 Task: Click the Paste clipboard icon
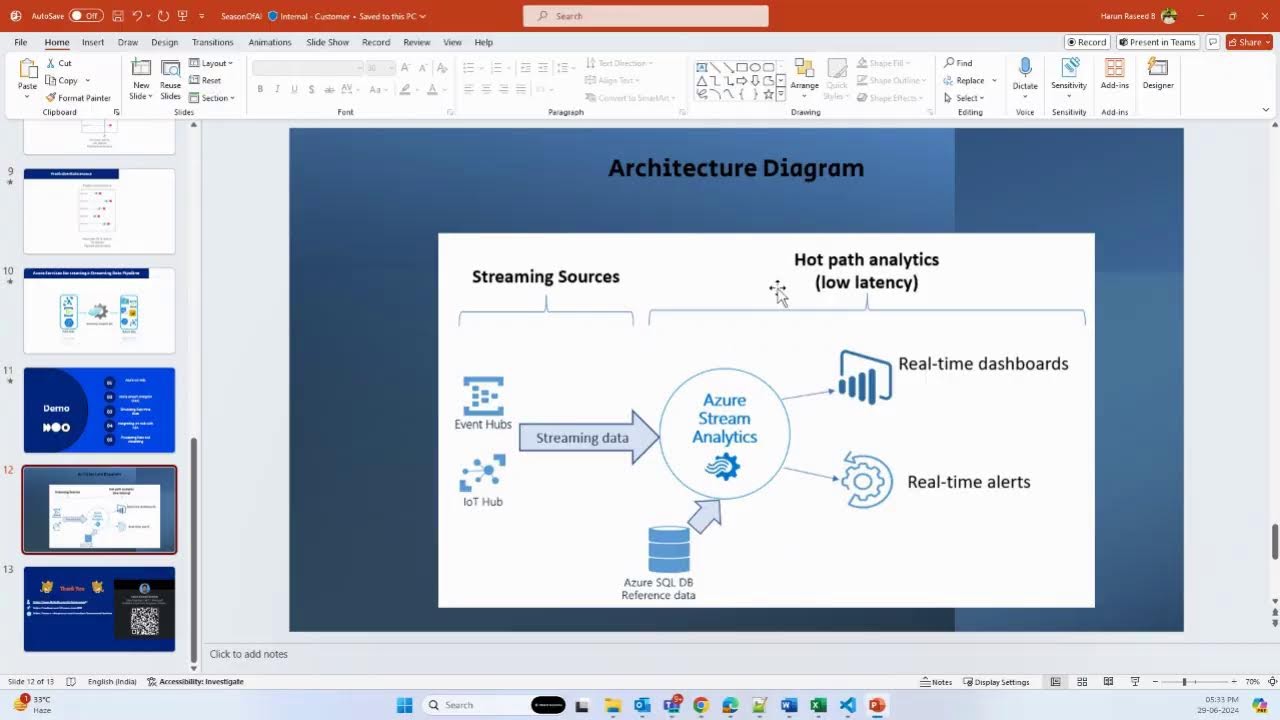(27, 69)
